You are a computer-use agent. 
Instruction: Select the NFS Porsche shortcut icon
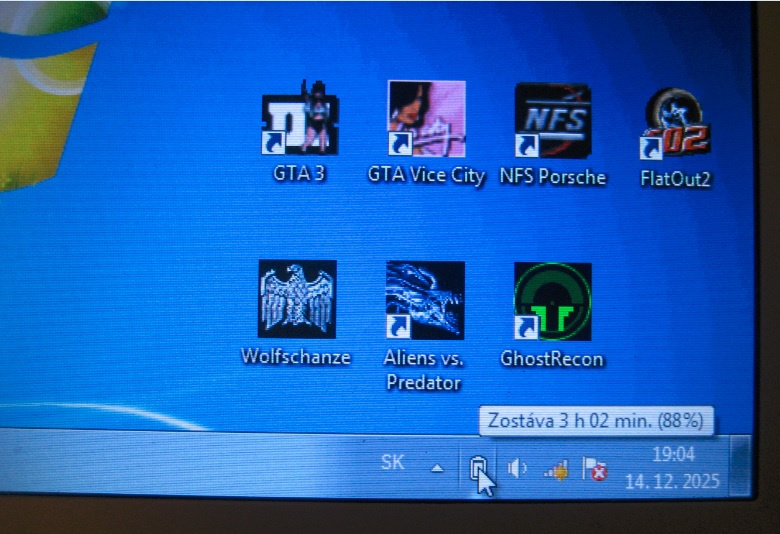pyautogui.click(x=553, y=121)
